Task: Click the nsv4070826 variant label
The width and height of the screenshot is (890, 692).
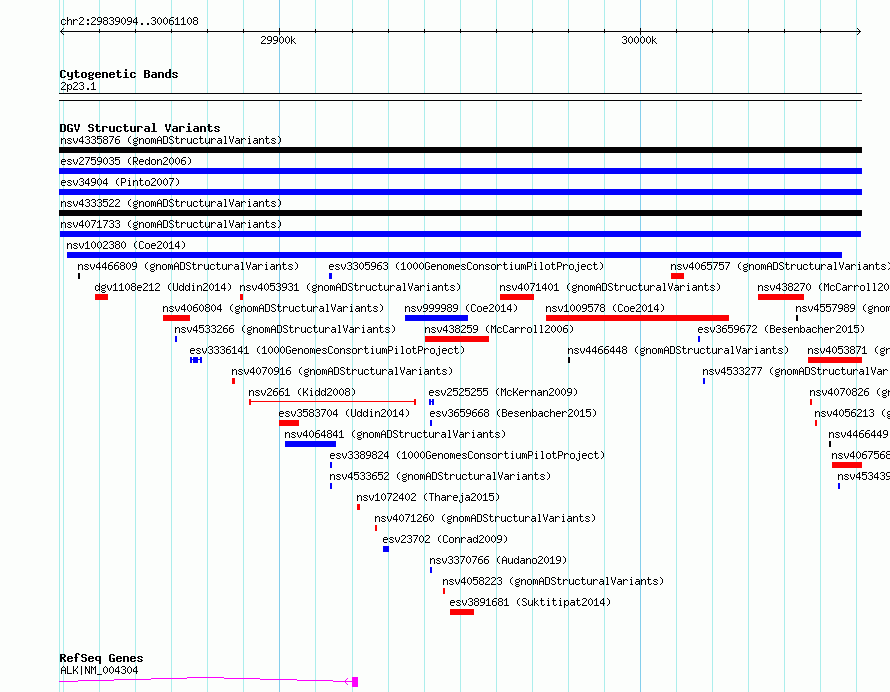Action: (x=849, y=392)
